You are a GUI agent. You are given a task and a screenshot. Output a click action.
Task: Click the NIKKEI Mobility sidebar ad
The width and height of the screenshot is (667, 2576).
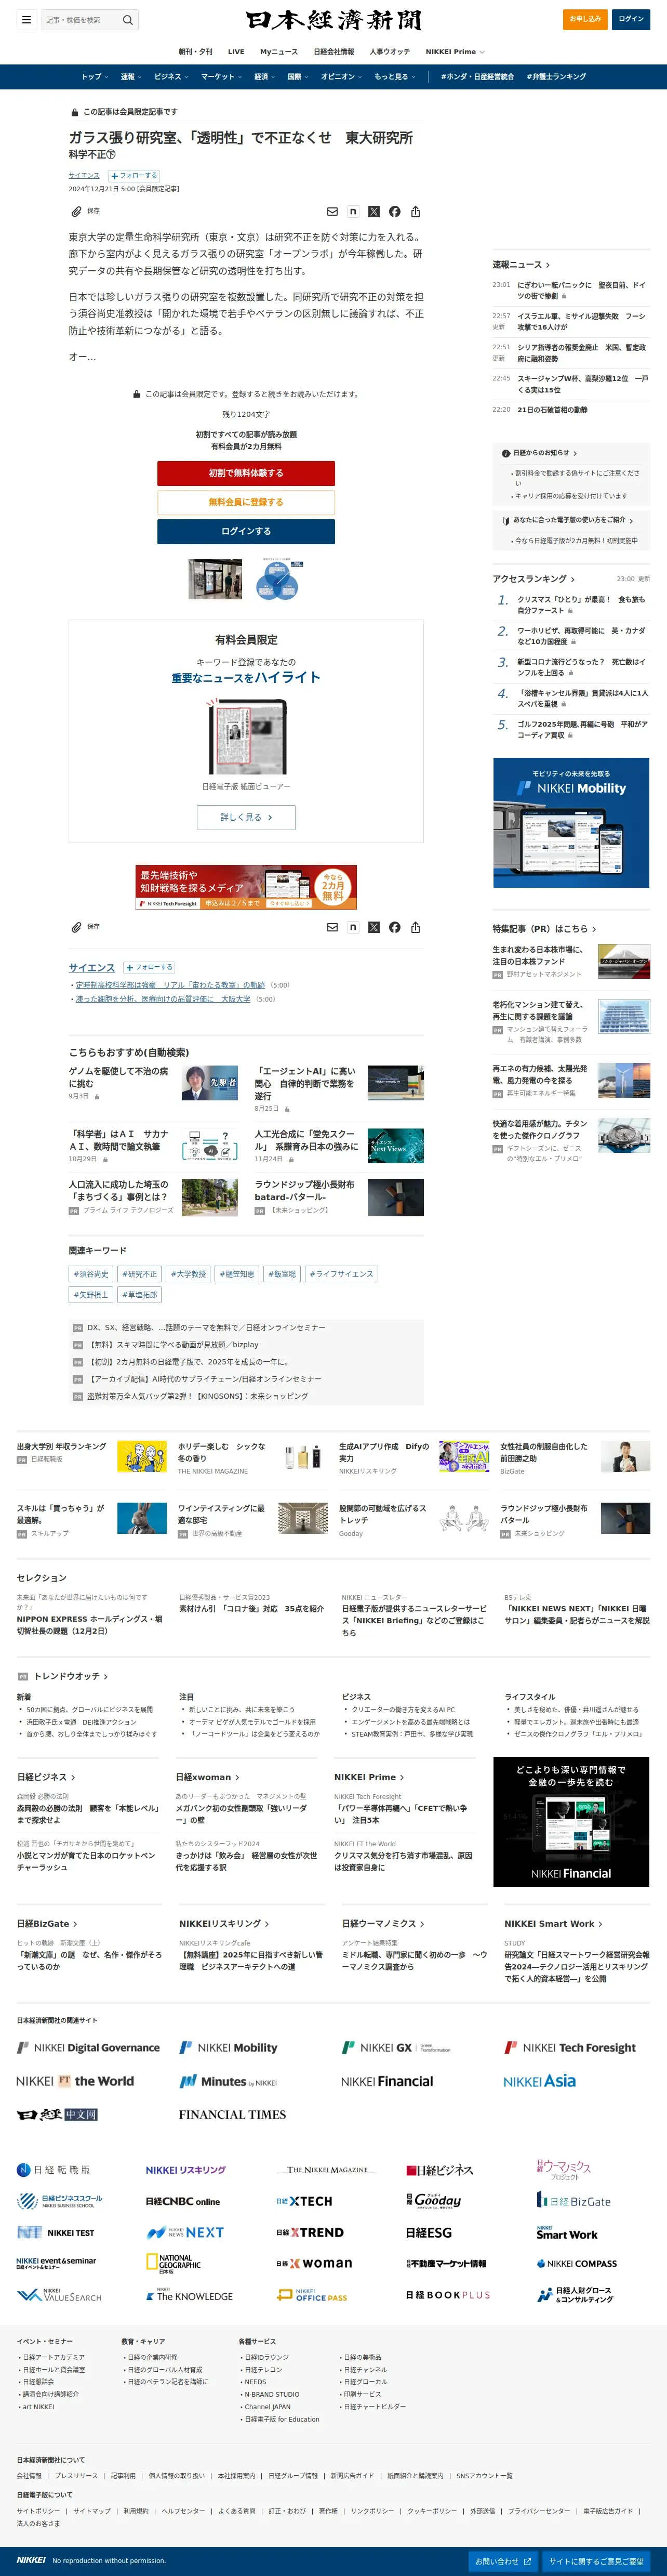[x=571, y=822]
